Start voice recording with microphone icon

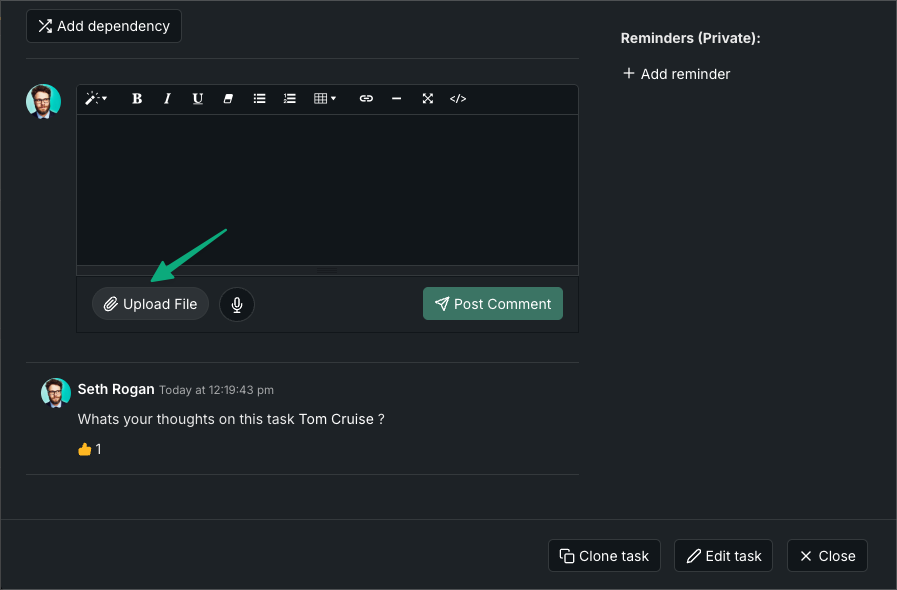237,304
